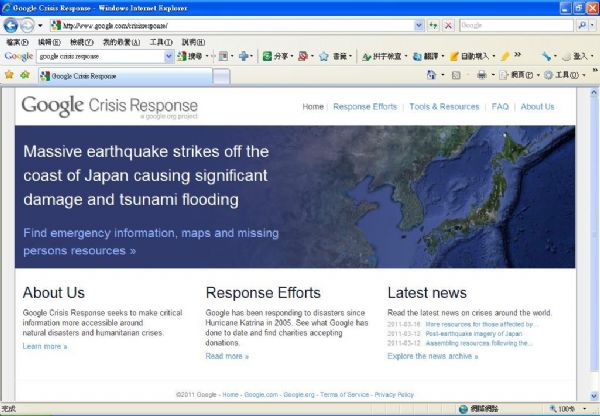Screen dimensions: 600x416
Task: Expand Google Toolbar overflow chevron
Action: coord(517,55)
